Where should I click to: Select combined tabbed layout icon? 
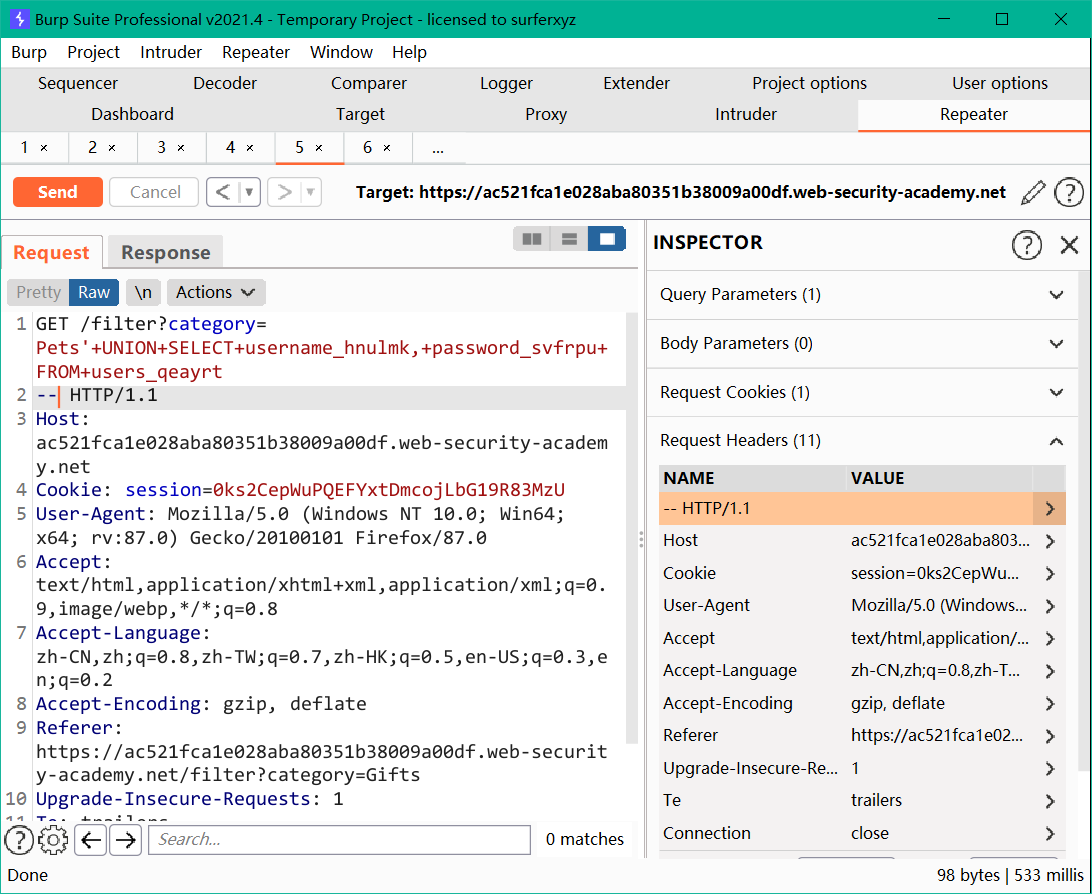click(x=607, y=239)
